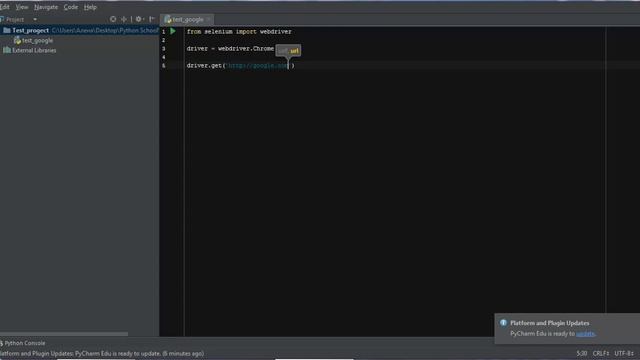Click webdriver.Chrome on line 3
This screenshot has height=360, width=640.
(x=246, y=49)
